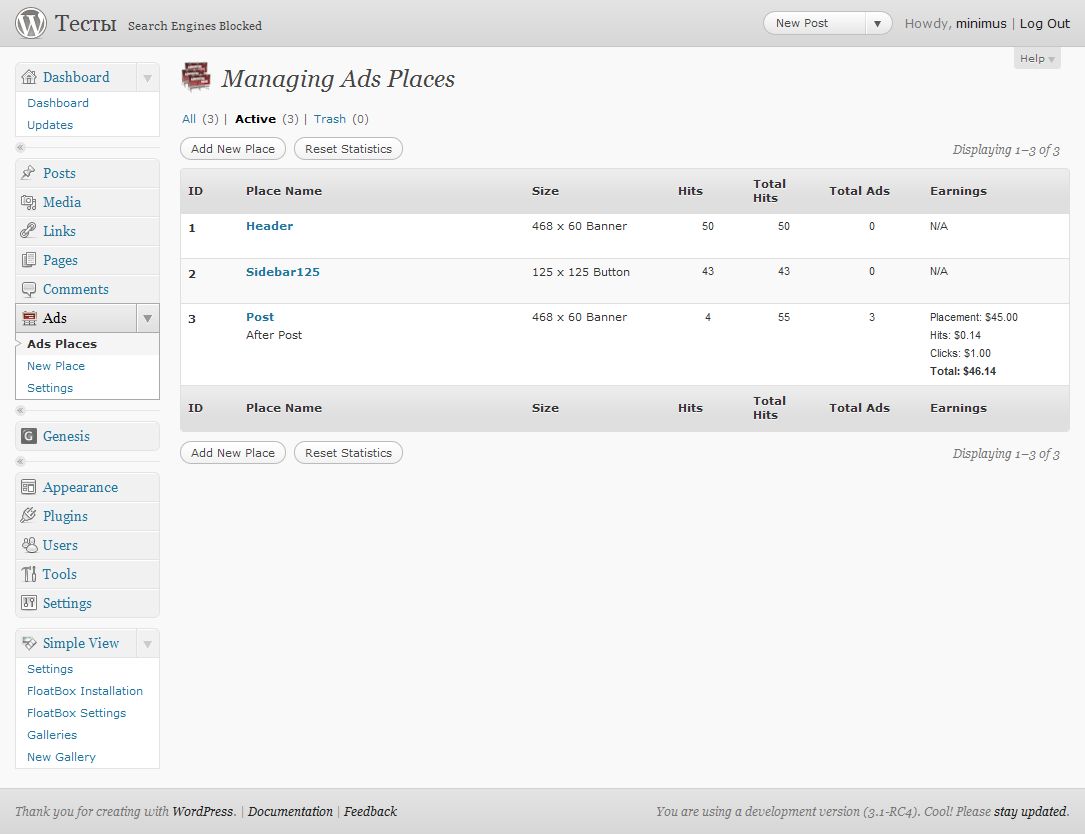The height and width of the screenshot is (834, 1085).
Task: Collapse the Ads menu section arrow
Action: click(147, 318)
